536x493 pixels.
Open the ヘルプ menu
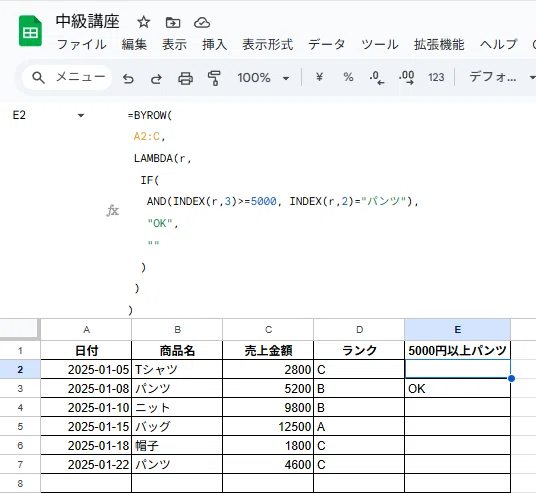[498, 44]
